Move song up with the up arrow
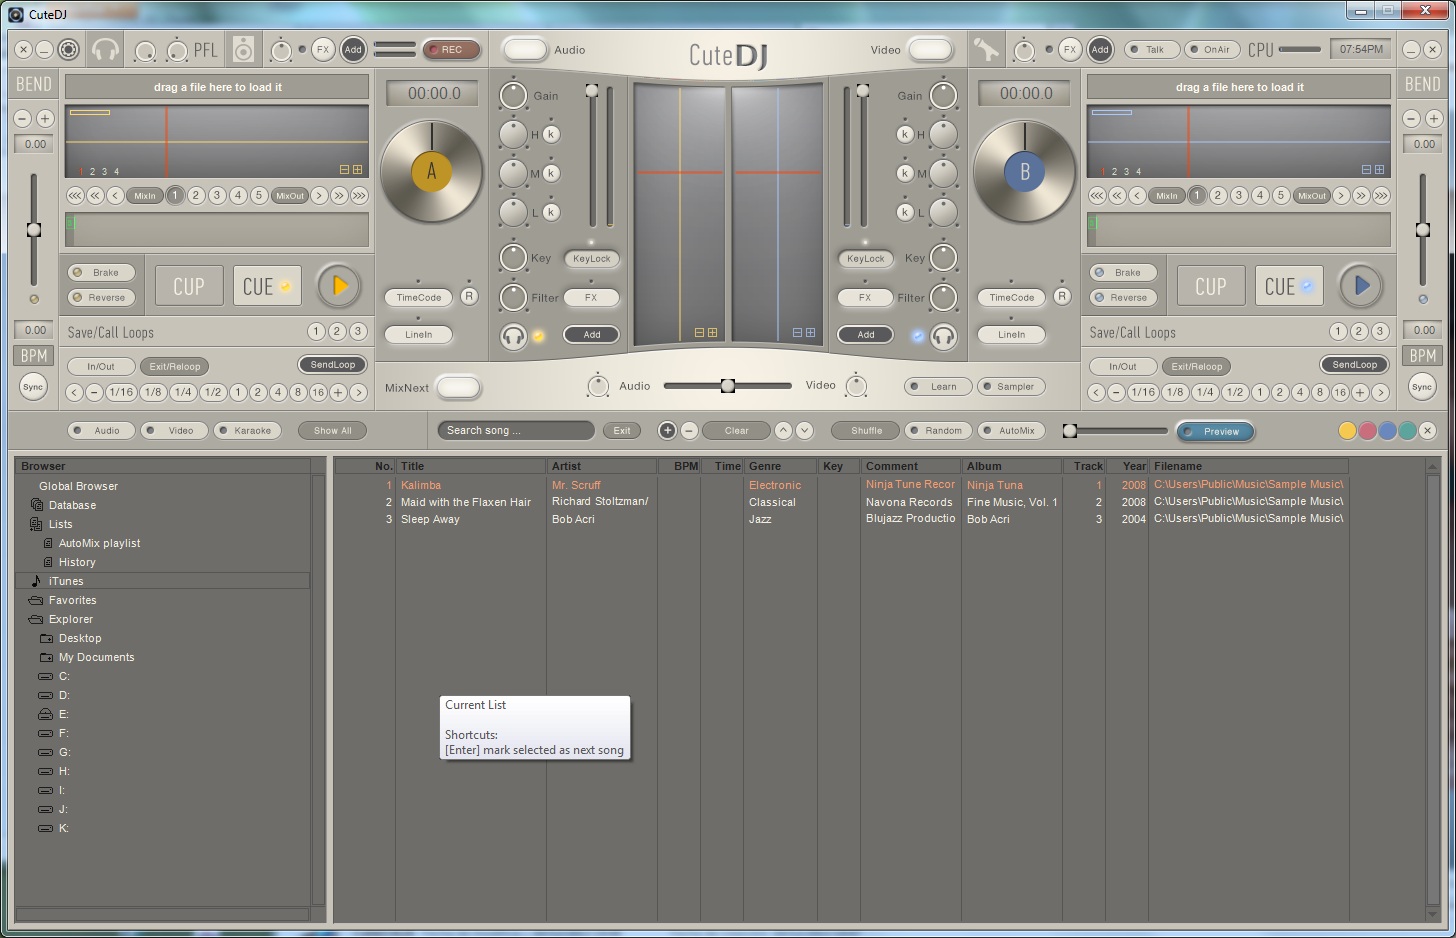 pyautogui.click(x=783, y=430)
